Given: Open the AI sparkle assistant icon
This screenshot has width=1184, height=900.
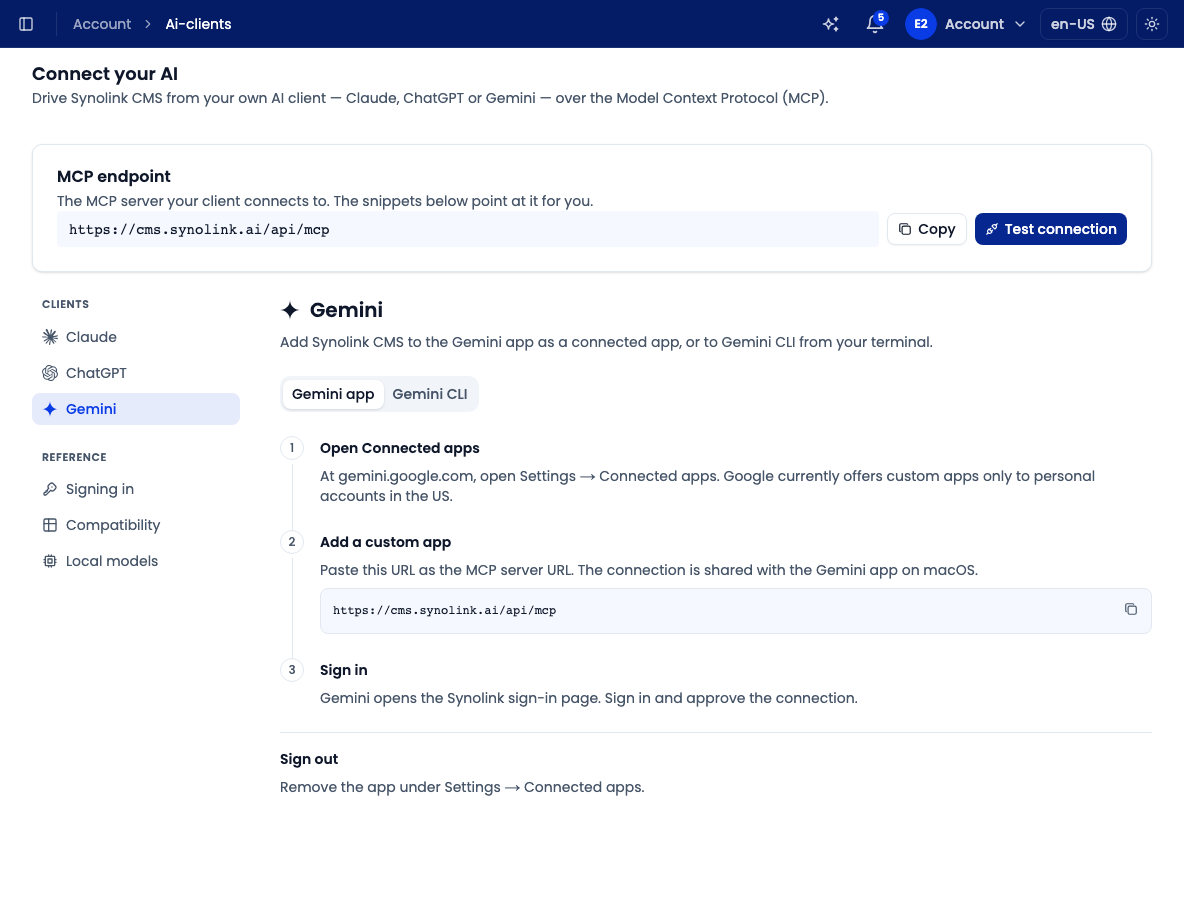Looking at the screenshot, I should (831, 24).
